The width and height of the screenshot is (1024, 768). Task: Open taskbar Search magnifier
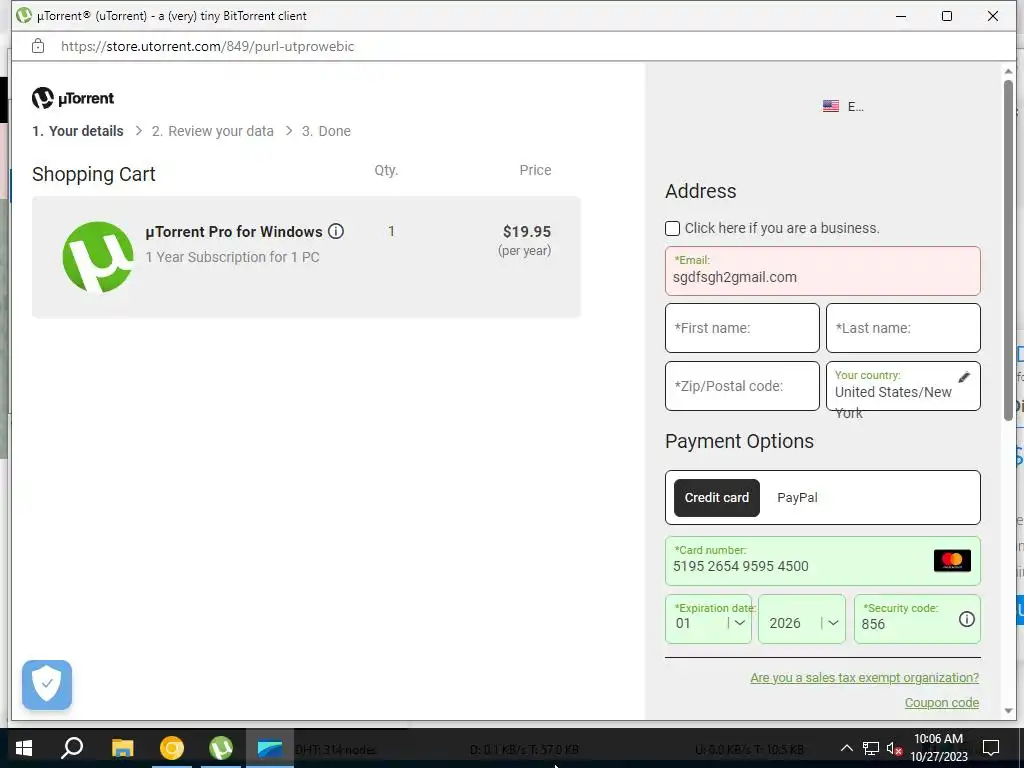(x=72, y=748)
